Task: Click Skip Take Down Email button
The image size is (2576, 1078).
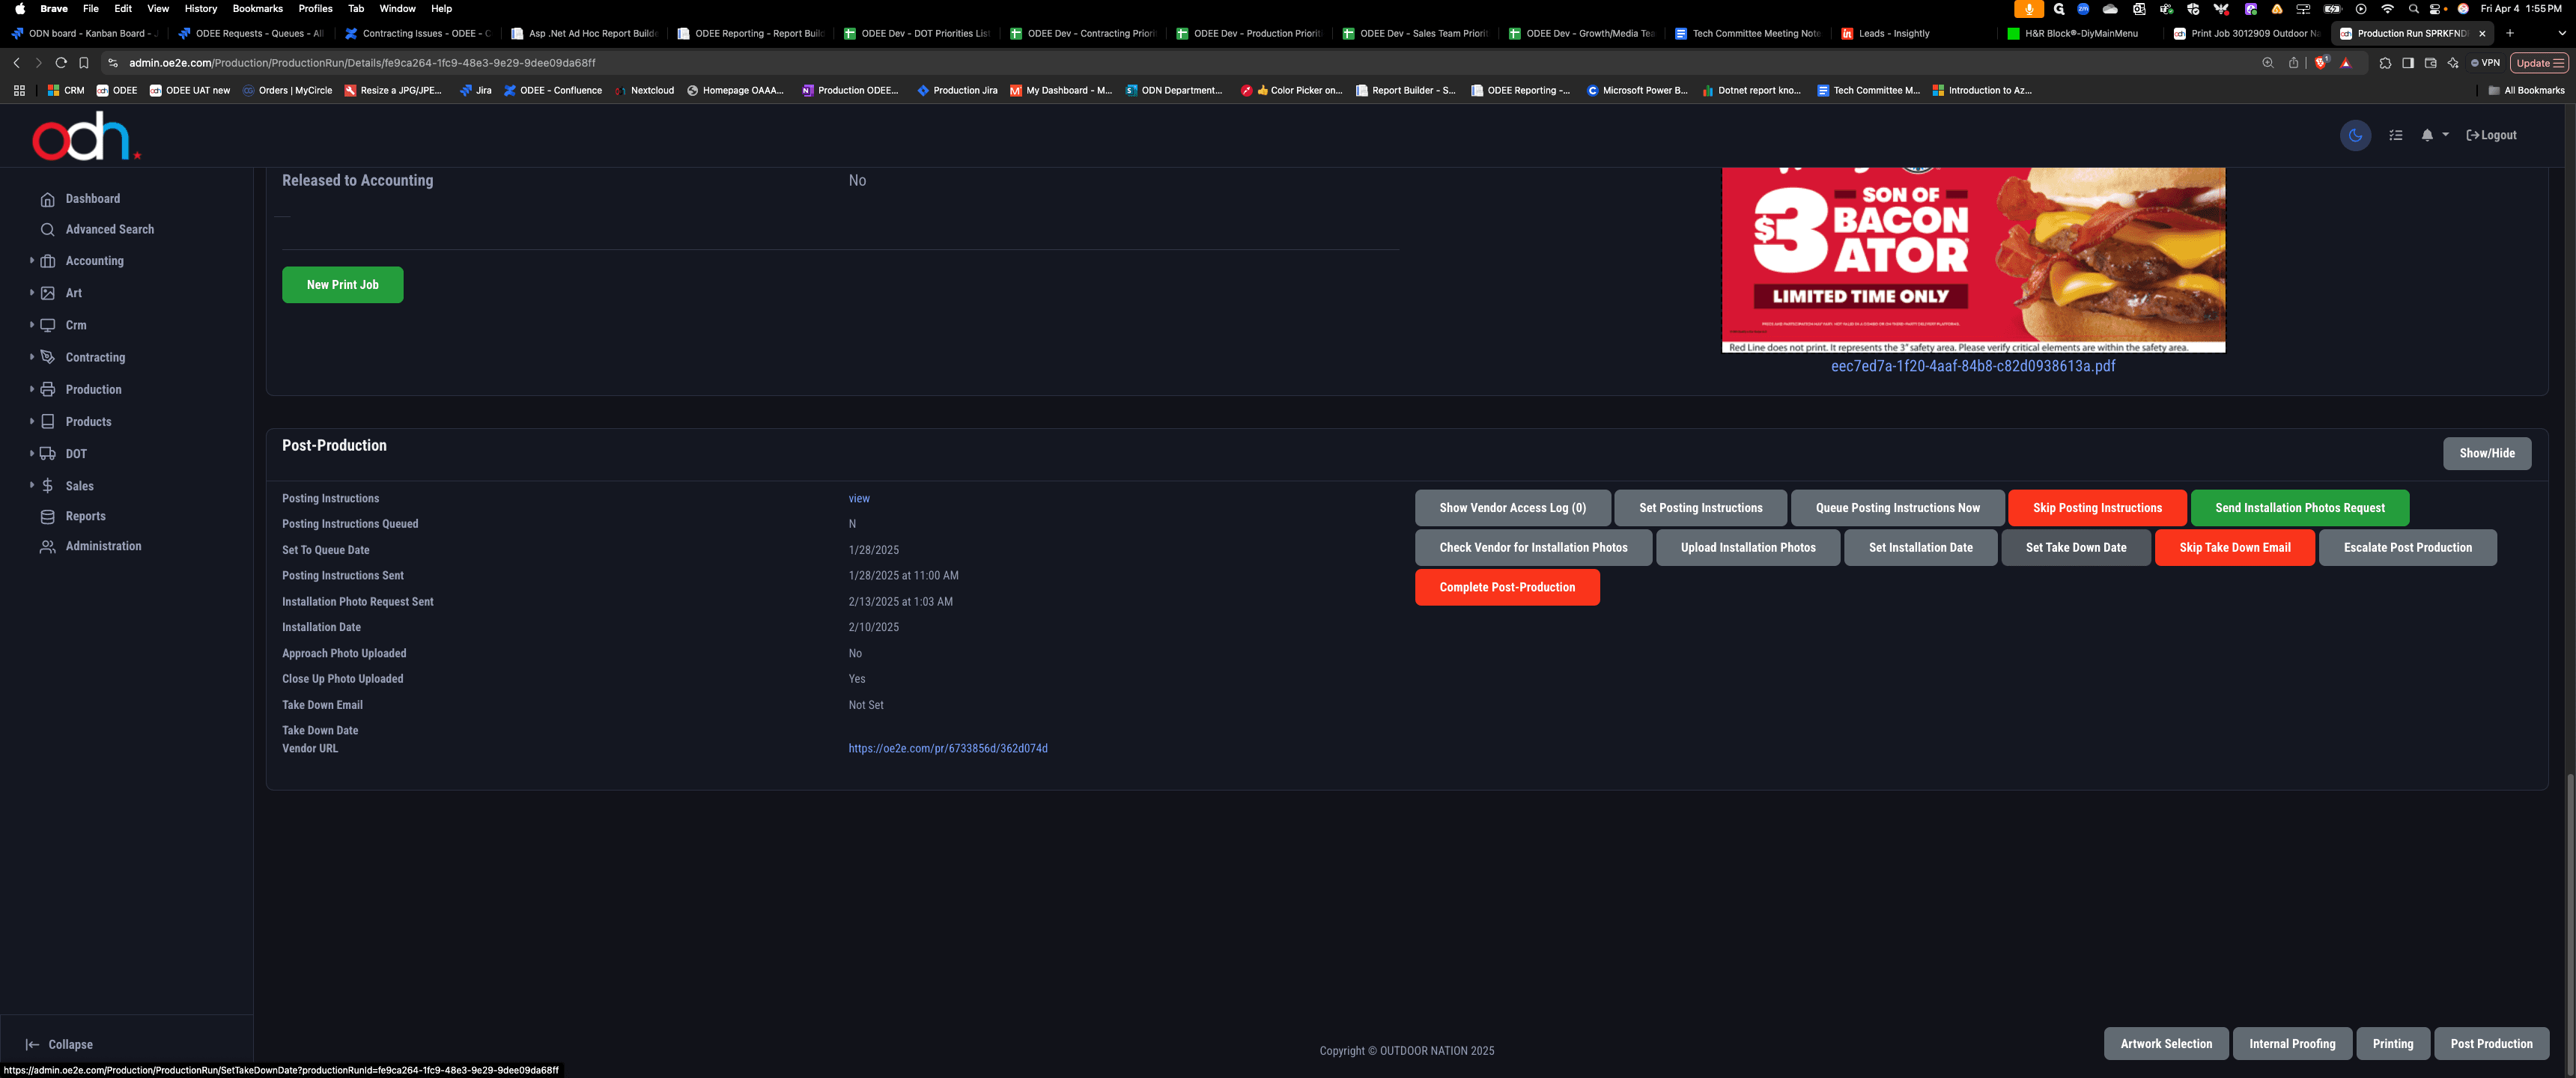Action: [2234, 548]
